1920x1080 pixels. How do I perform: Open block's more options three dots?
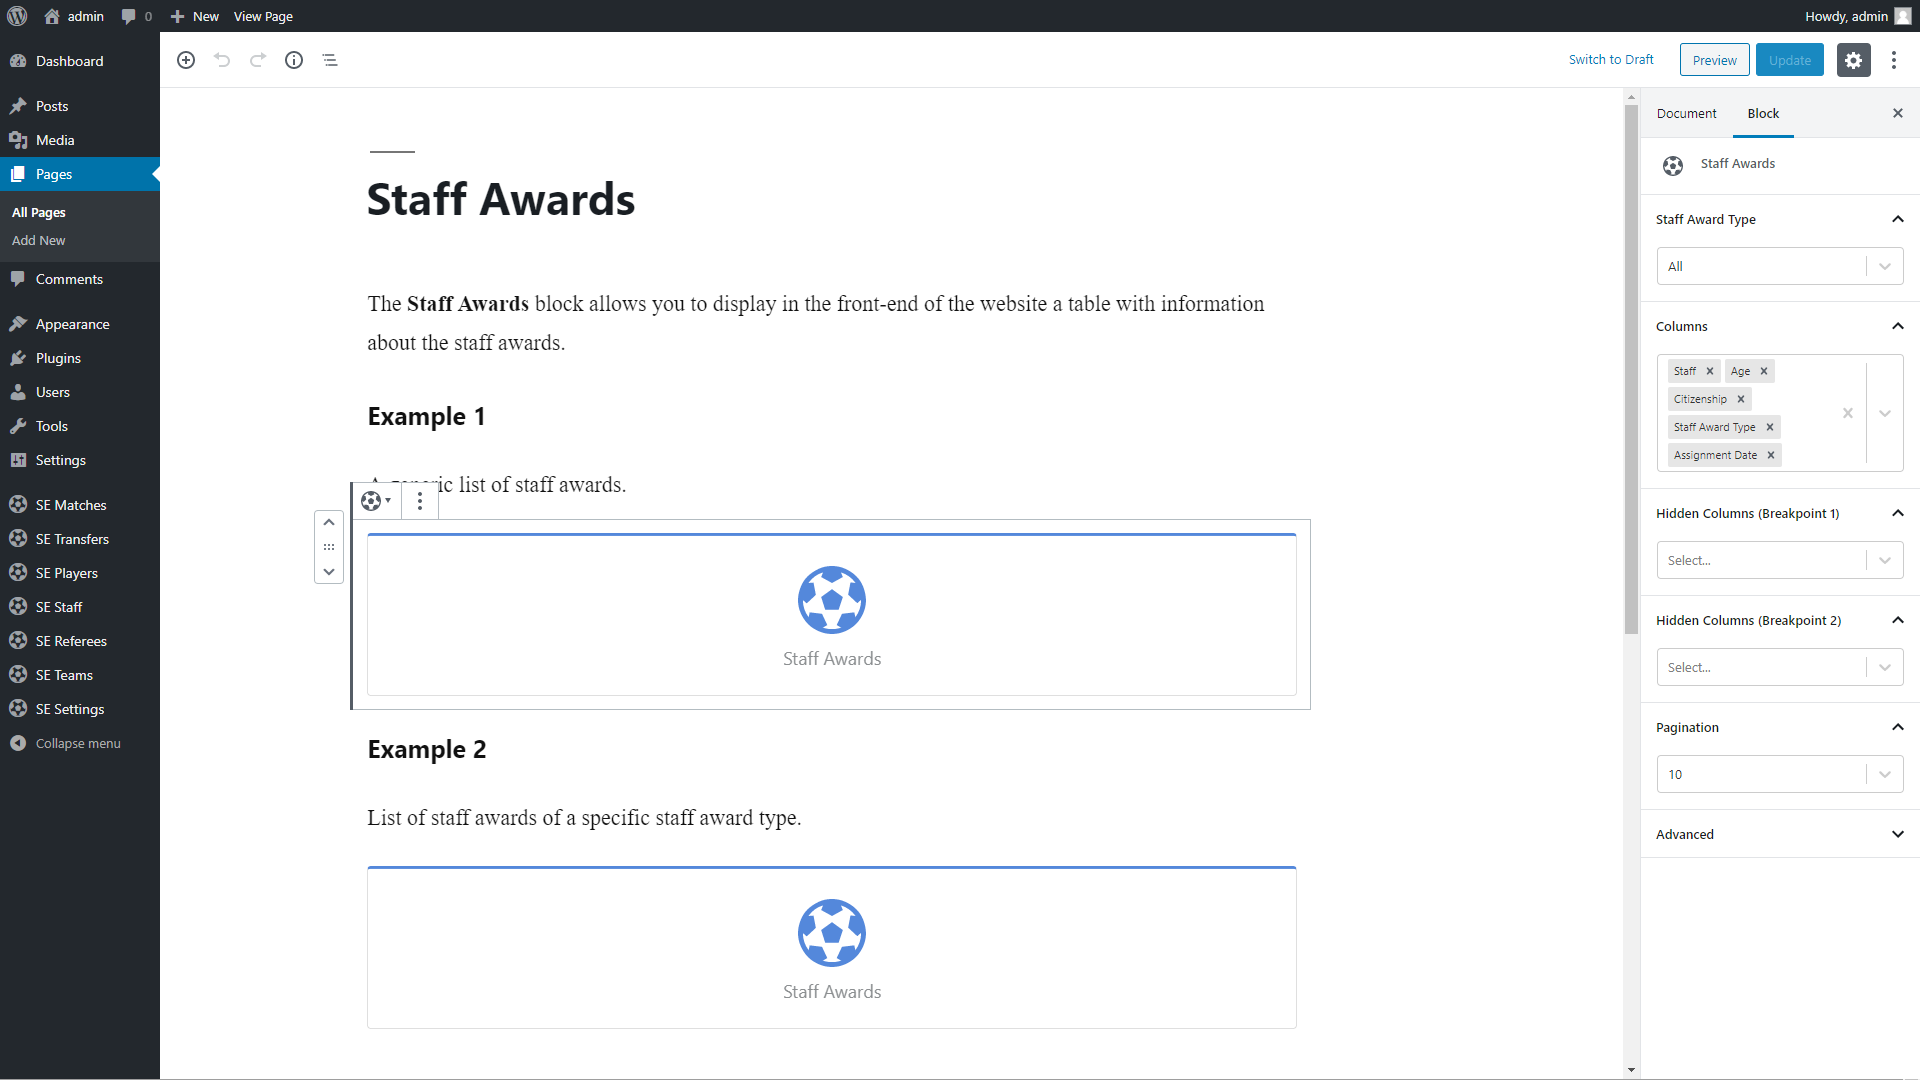tap(420, 501)
